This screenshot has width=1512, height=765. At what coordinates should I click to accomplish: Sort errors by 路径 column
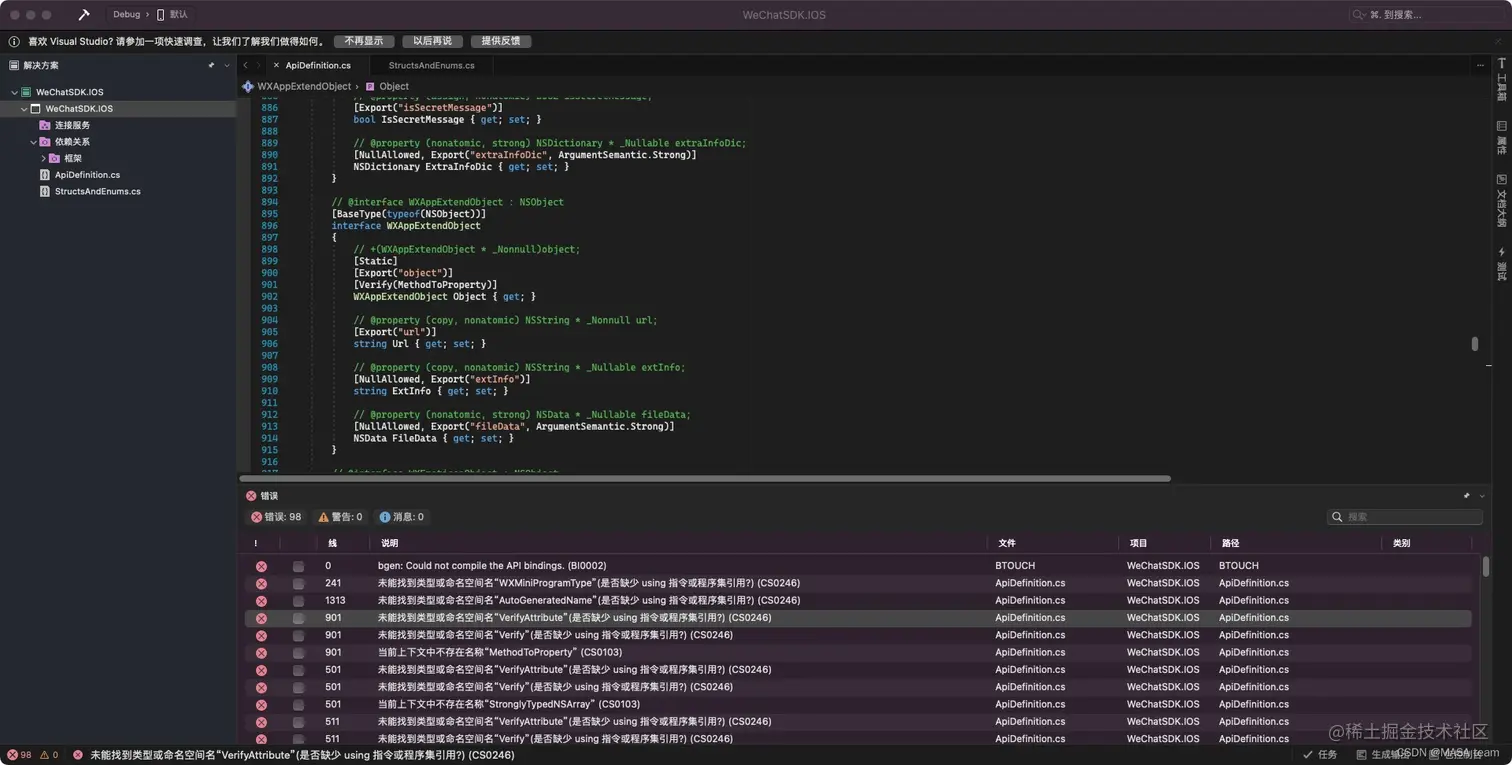1231,543
